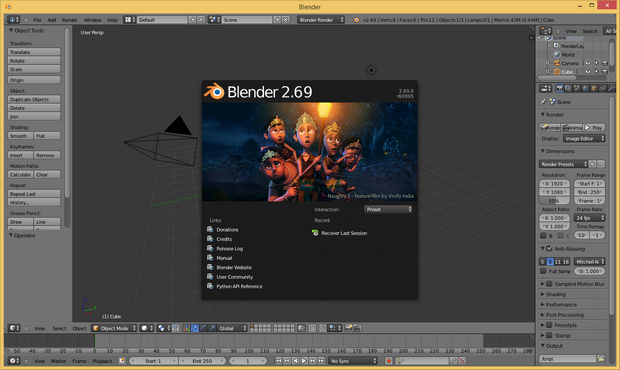The height and width of the screenshot is (370, 620).
Task: Enable the Sampled Motion Blur checkbox
Action: click(x=549, y=284)
